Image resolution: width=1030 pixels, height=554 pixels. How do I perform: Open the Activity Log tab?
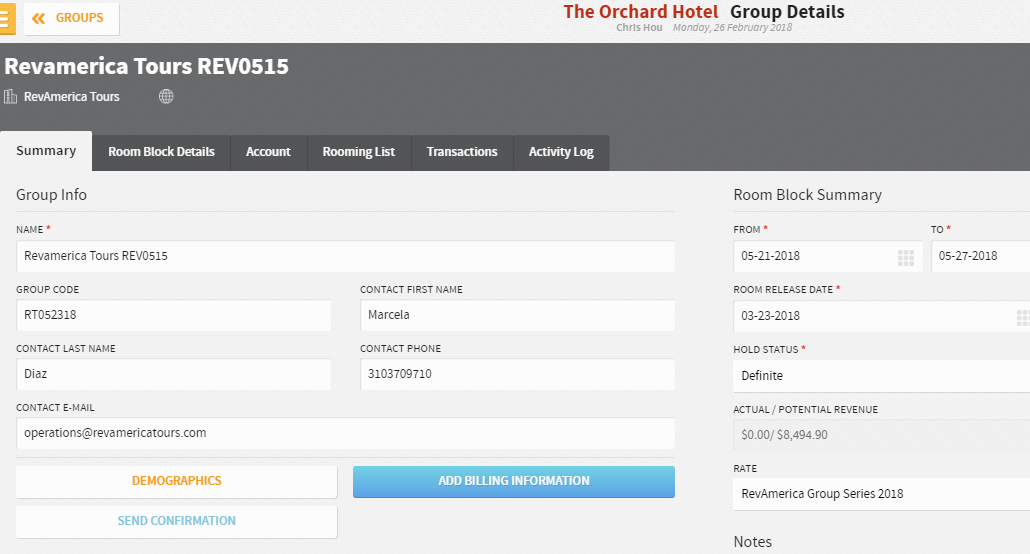[x=561, y=152]
